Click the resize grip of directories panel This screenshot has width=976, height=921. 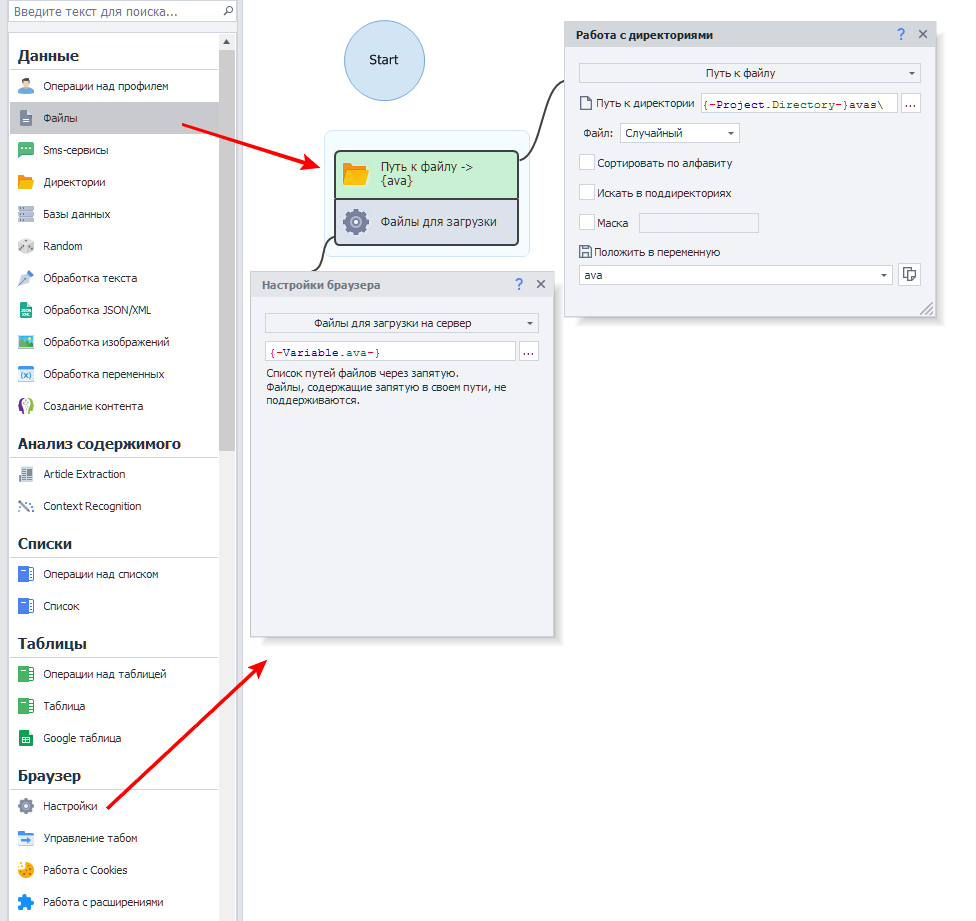click(x=927, y=309)
